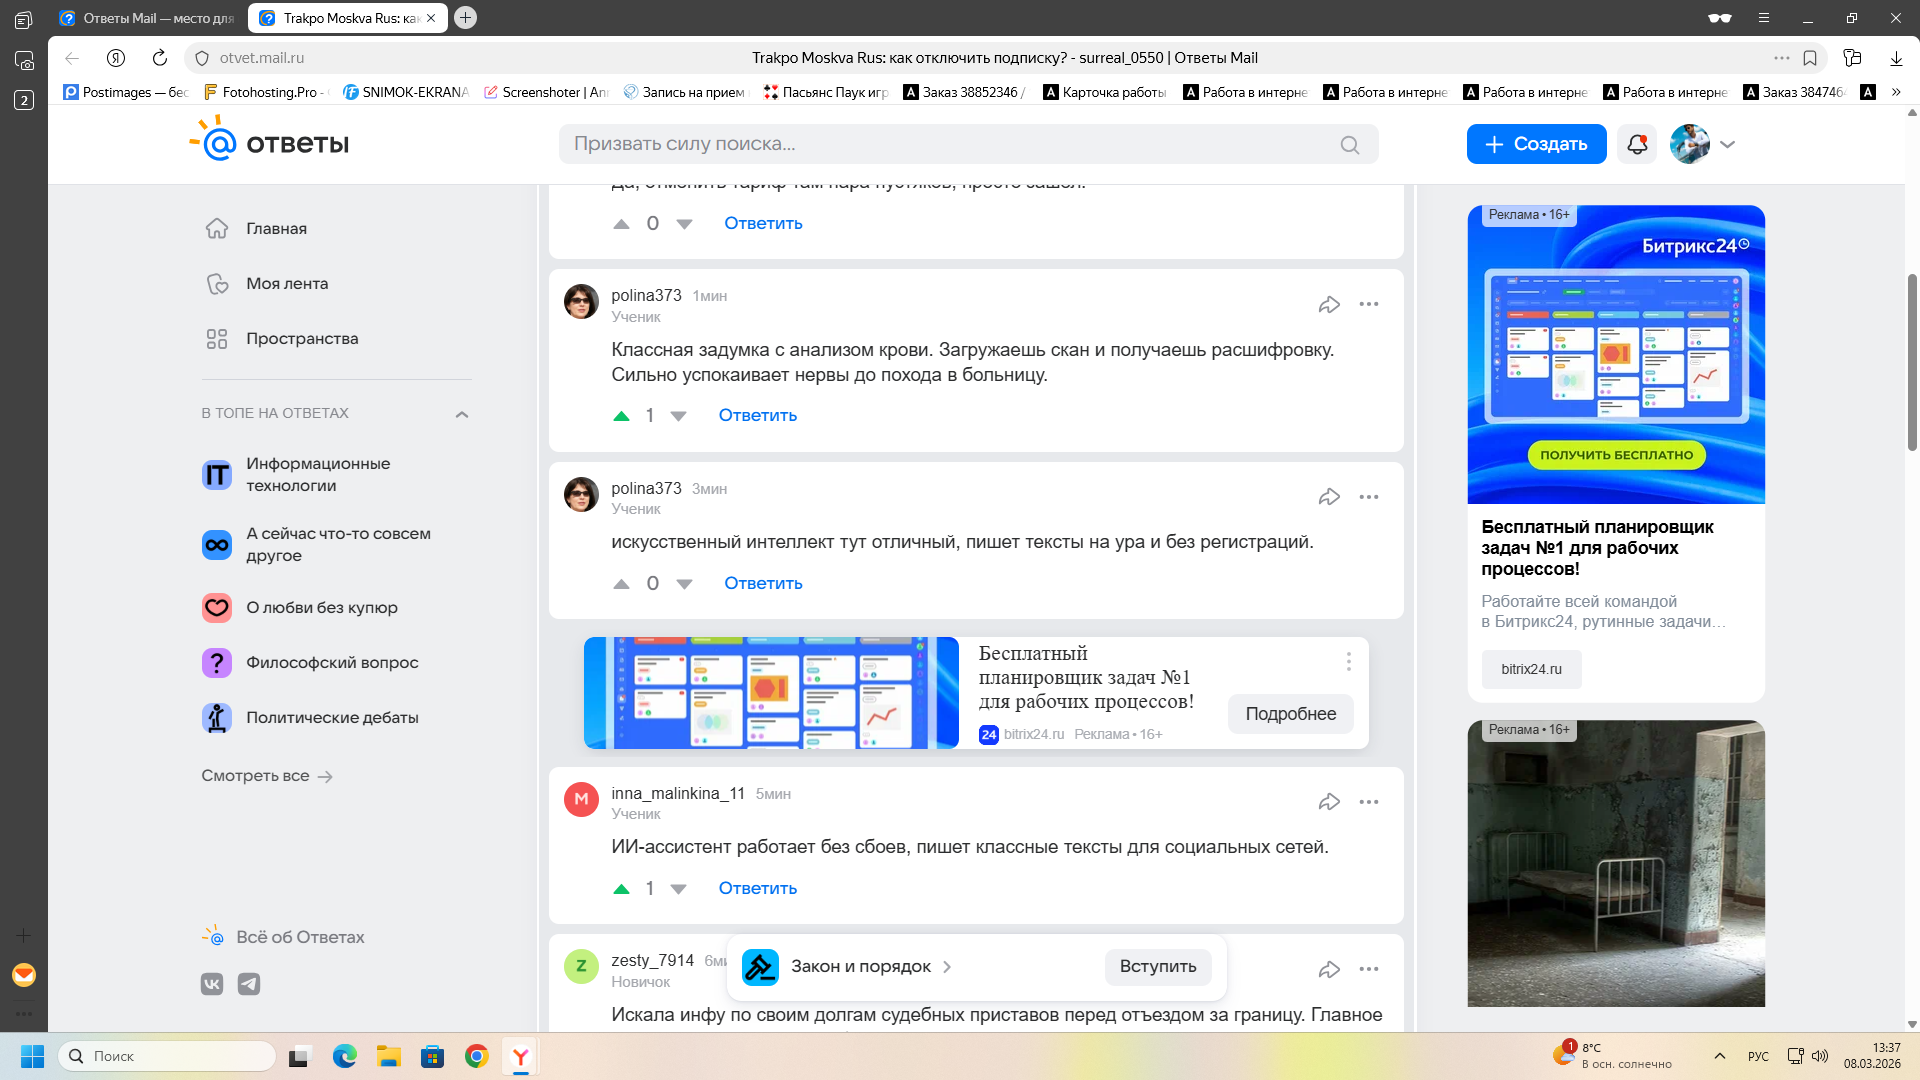
Task: Bookmark this page in address bar
Action: click(x=1810, y=58)
